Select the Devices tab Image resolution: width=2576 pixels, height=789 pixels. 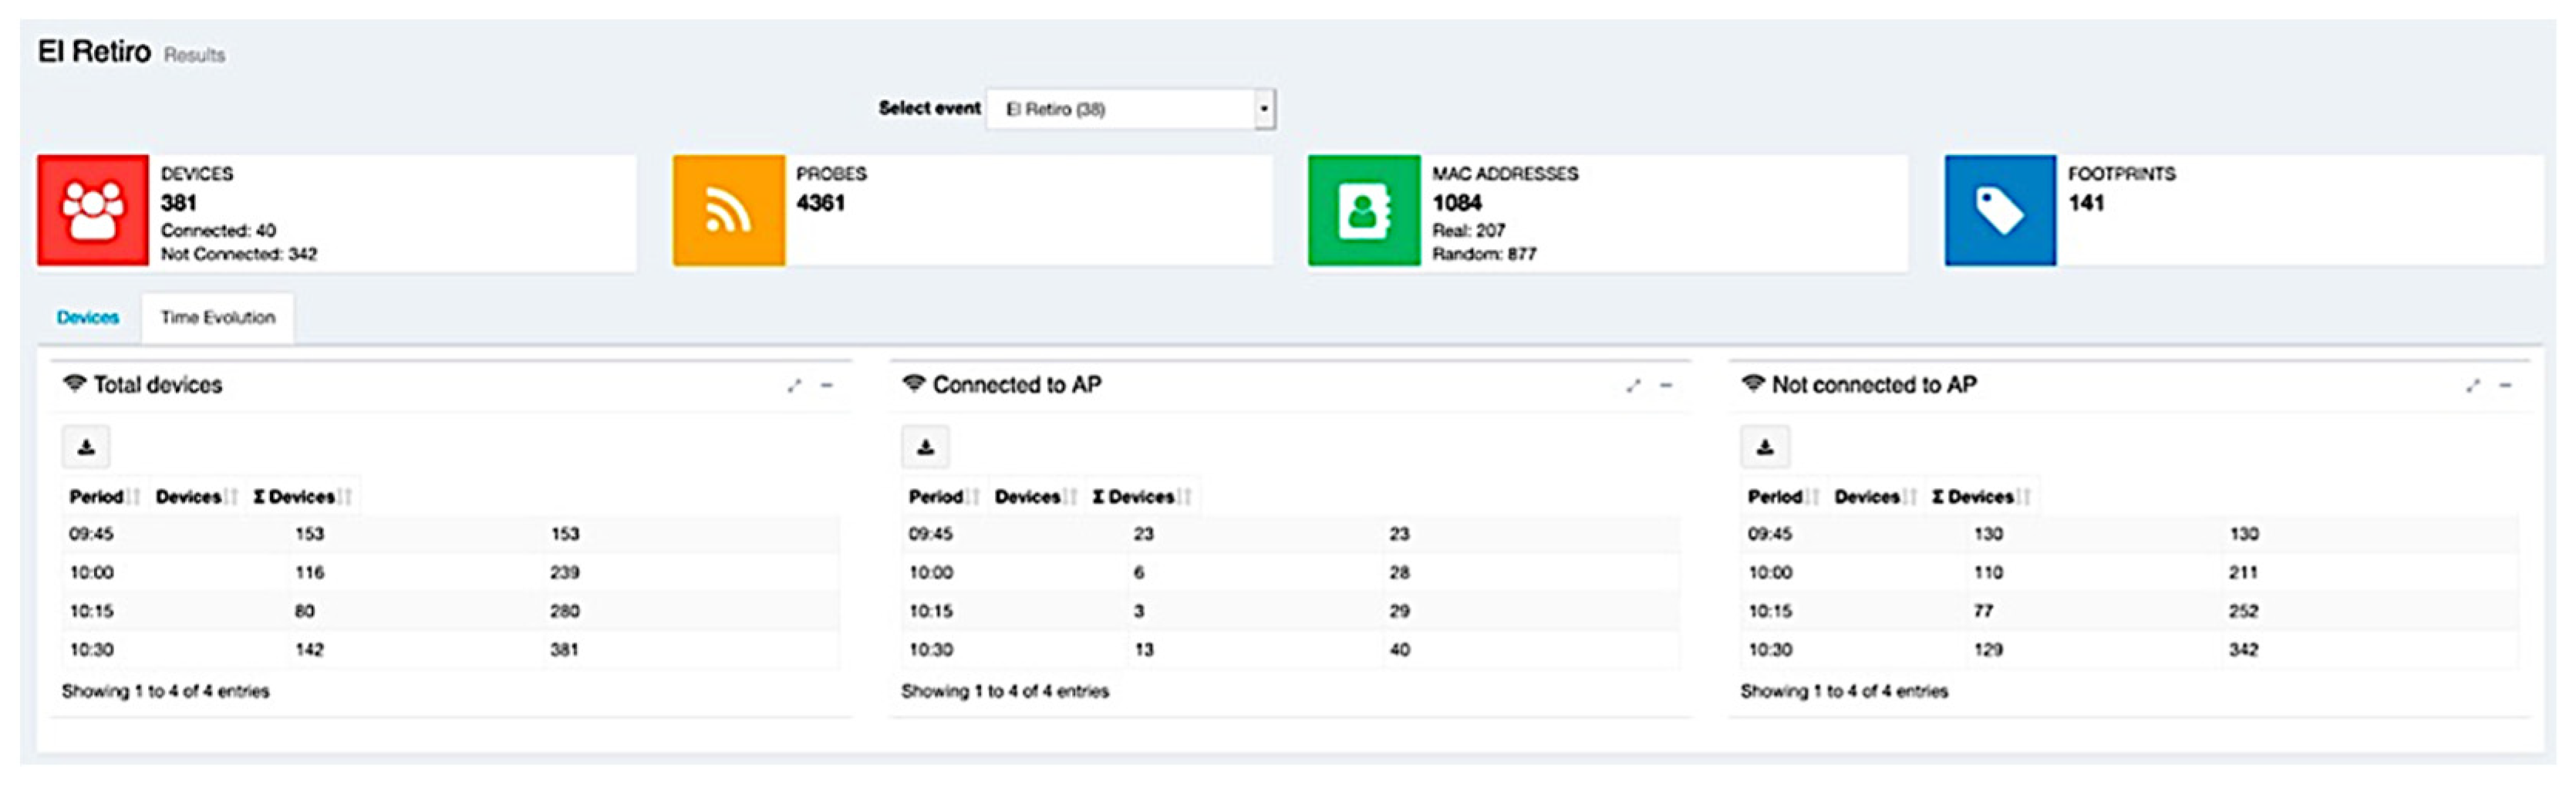(88, 318)
